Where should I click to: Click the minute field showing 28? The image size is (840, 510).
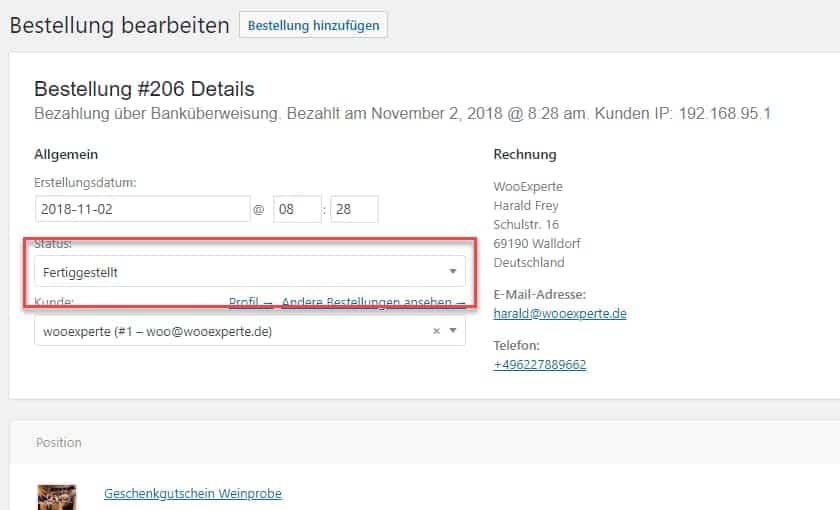tap(354, 209)
